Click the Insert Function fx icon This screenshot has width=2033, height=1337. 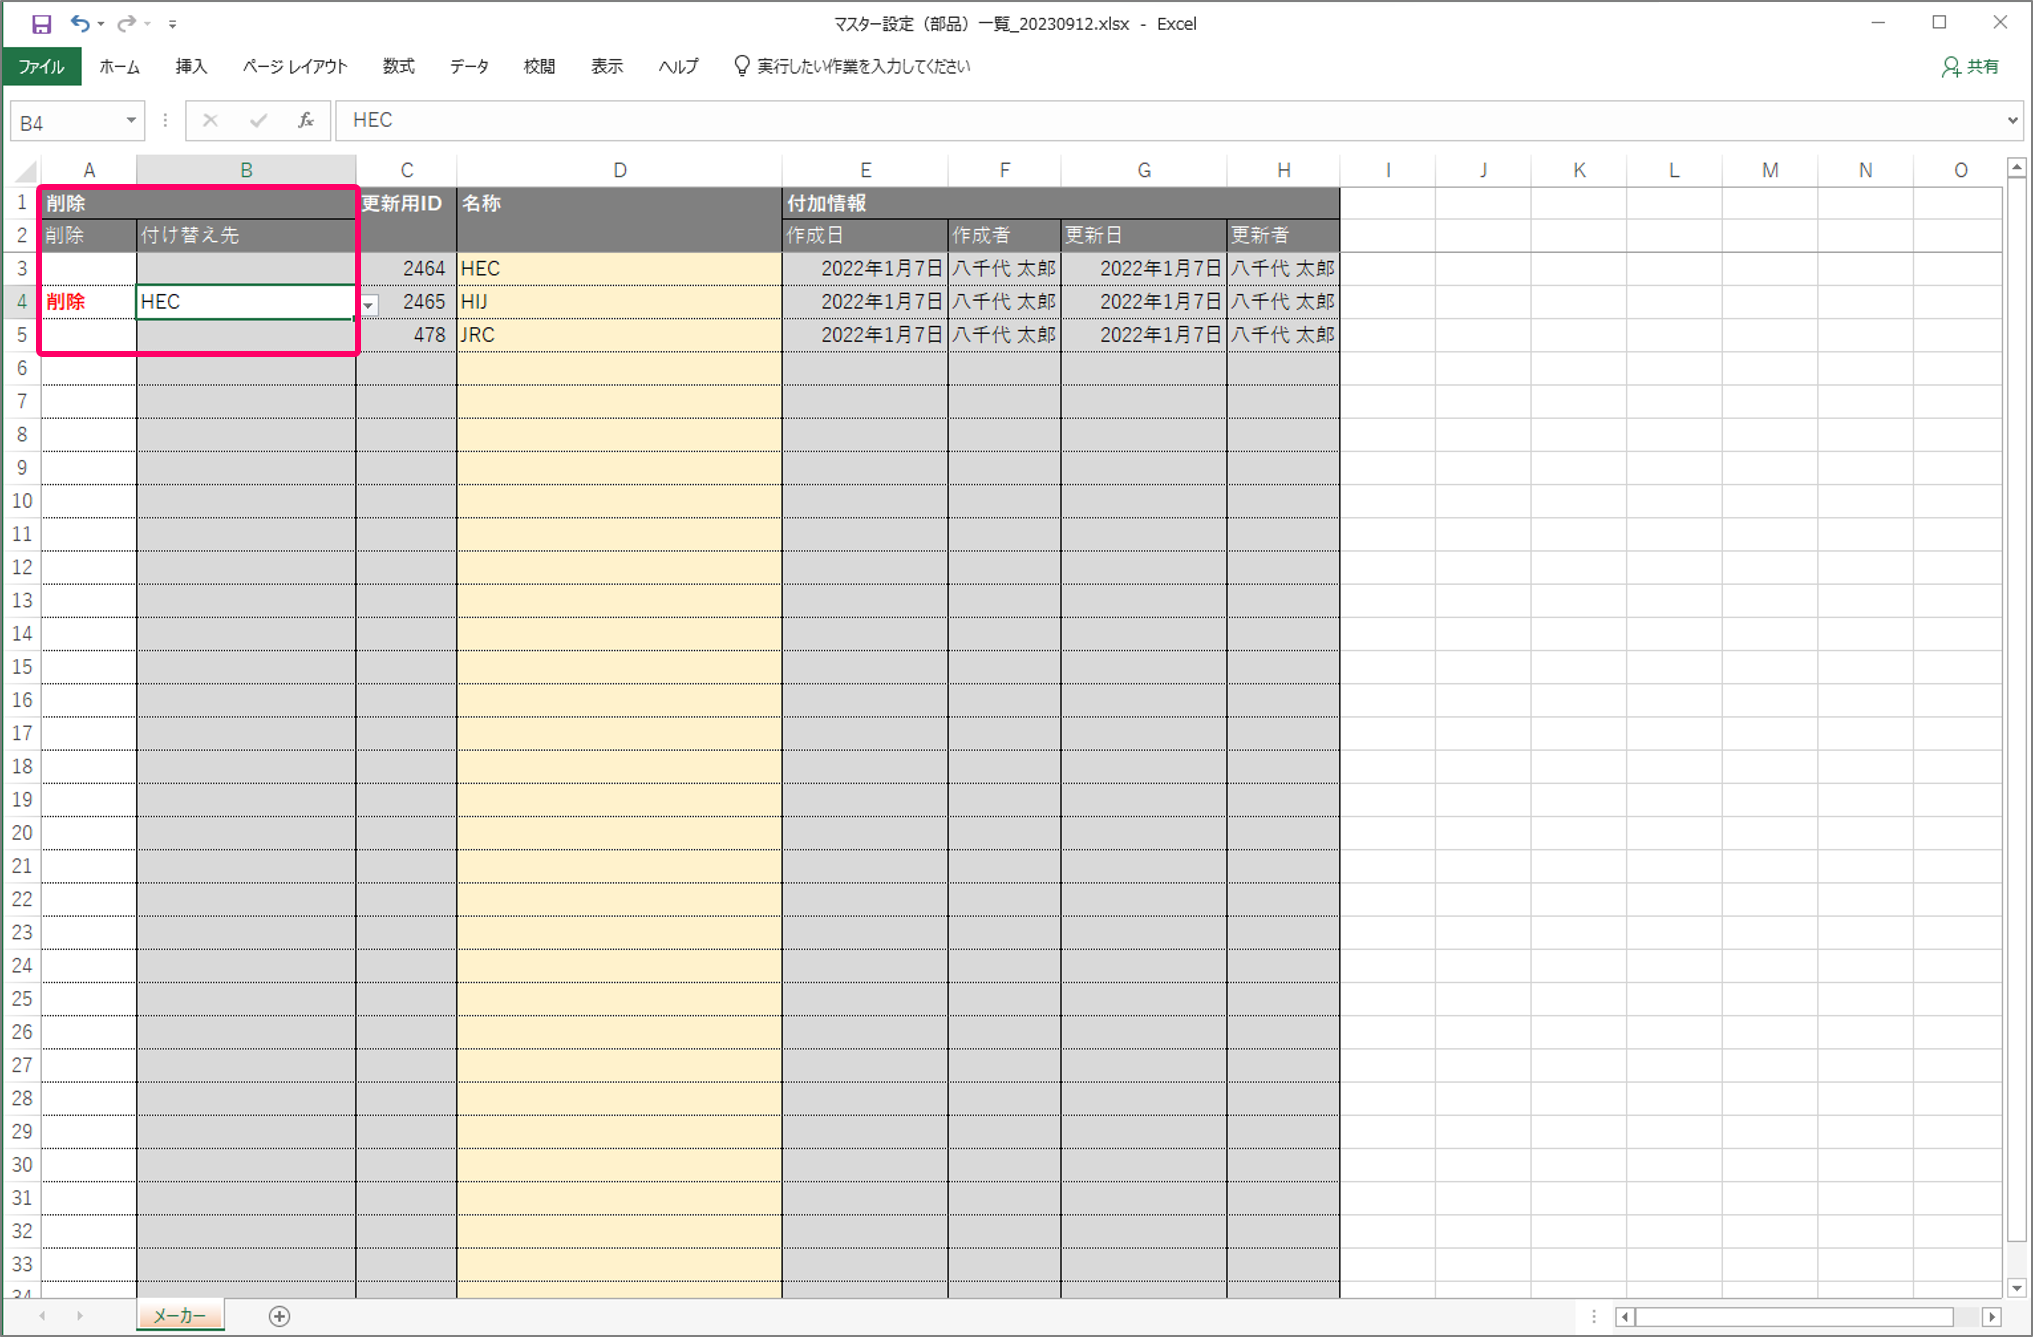click(306, 120)
